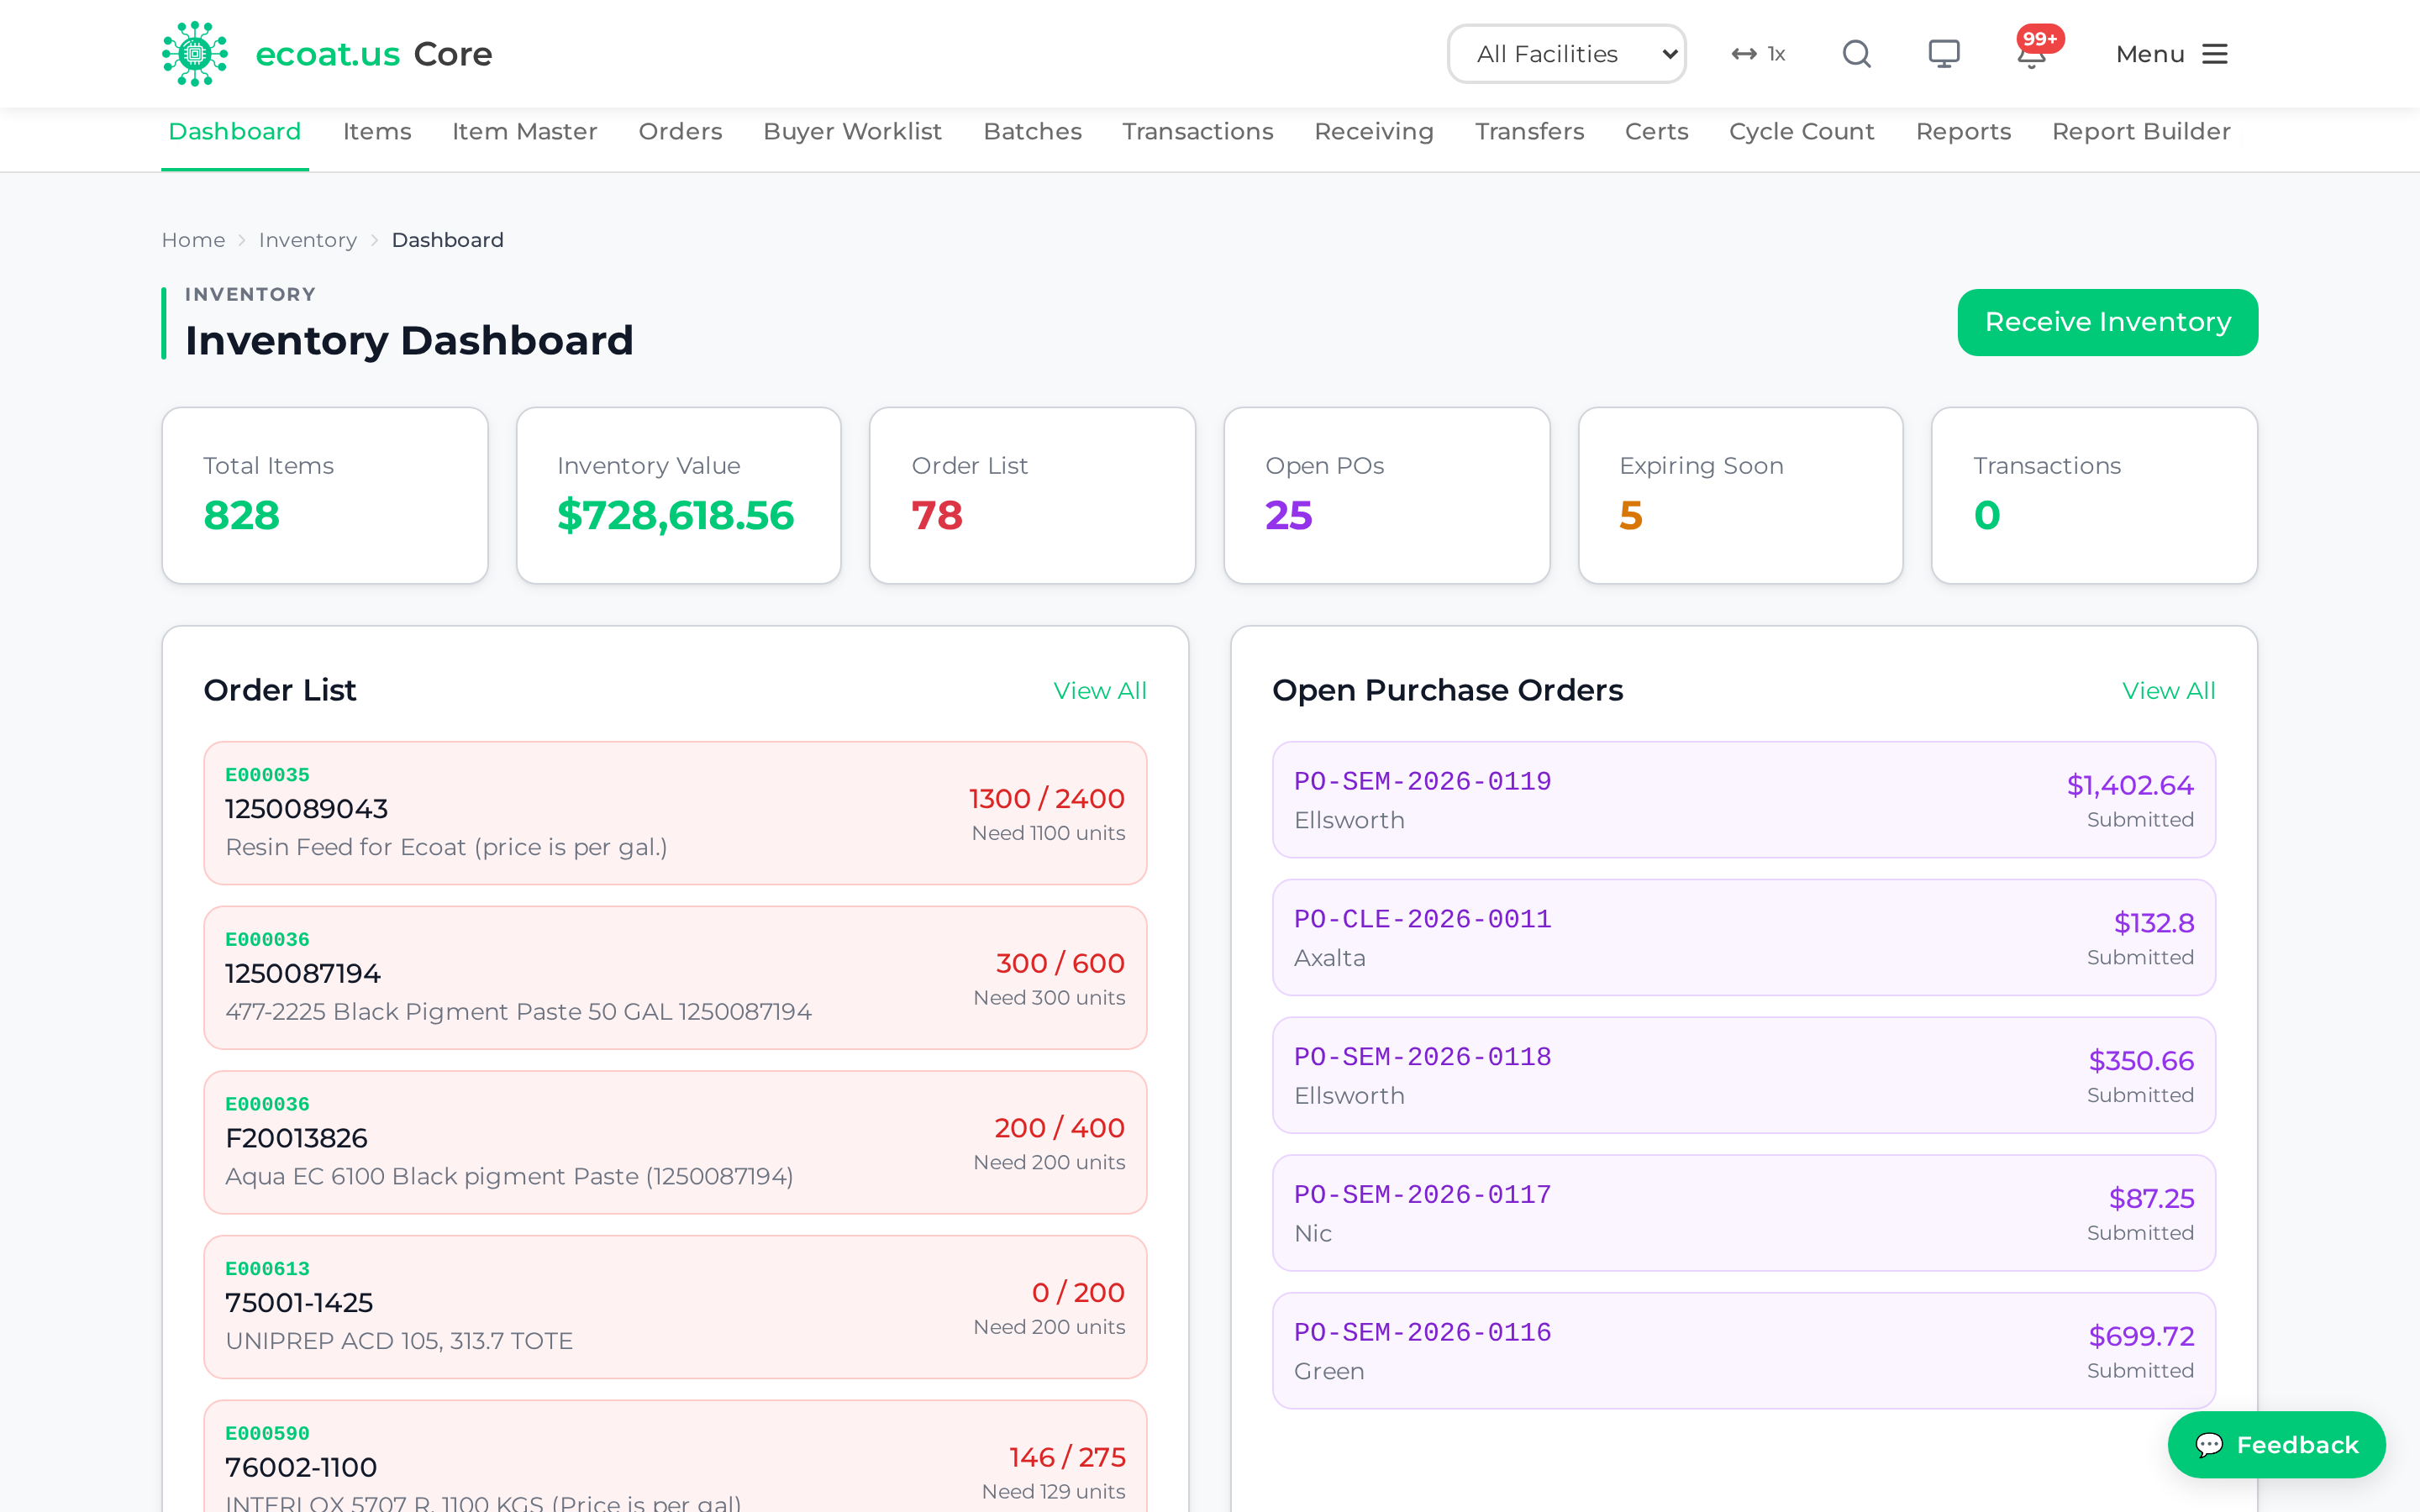Viewport: 2420px width, 1512px height.
Task: Open the Report Builder tab
Action: coord(2141,132)
